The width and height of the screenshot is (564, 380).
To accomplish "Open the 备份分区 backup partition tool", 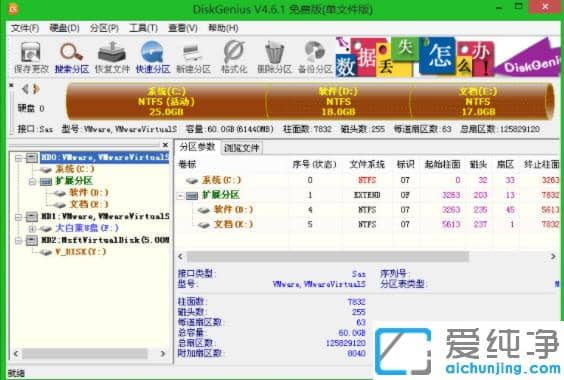I will [315, 58].
